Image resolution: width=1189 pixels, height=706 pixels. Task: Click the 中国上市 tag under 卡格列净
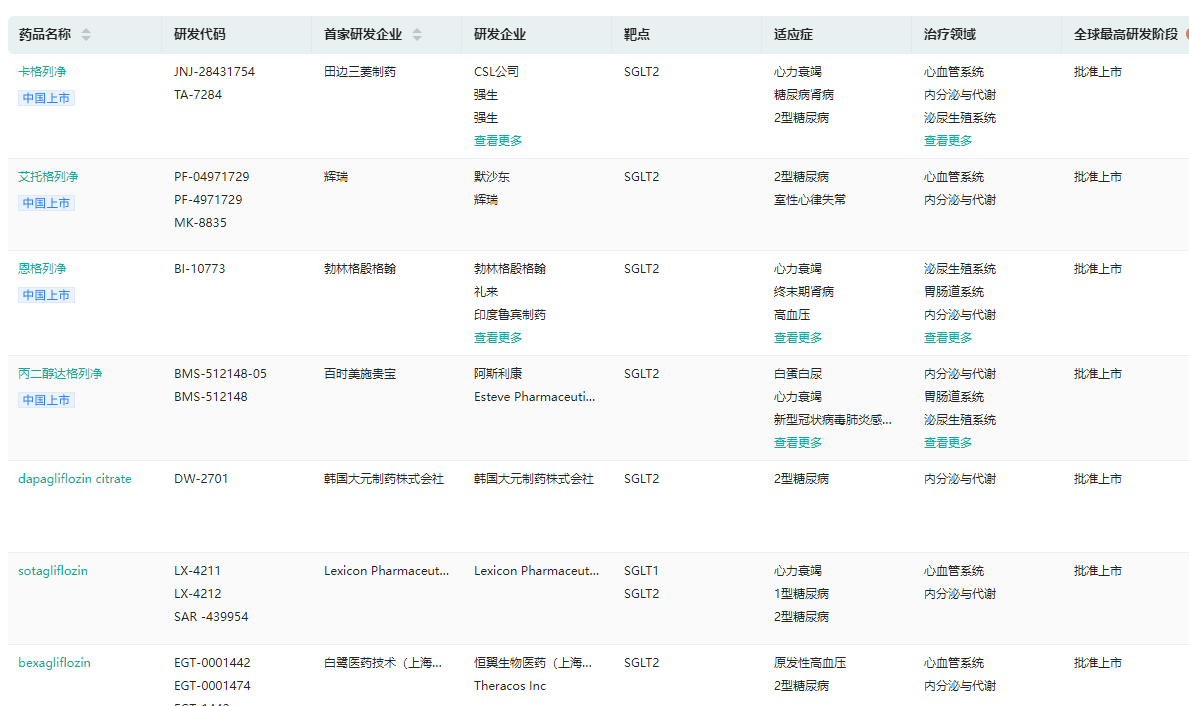click(x=46, y=98)
